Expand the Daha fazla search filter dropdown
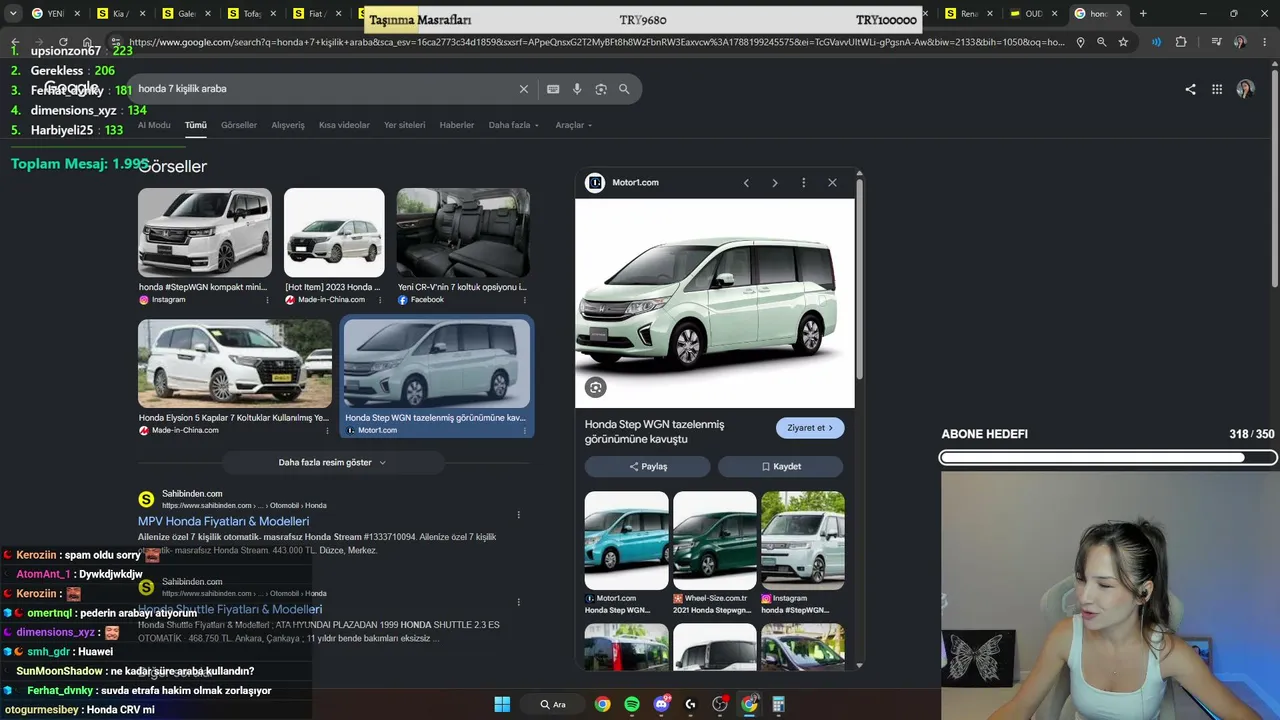This screenshot has width=1280, height=720. pos(514,125)
